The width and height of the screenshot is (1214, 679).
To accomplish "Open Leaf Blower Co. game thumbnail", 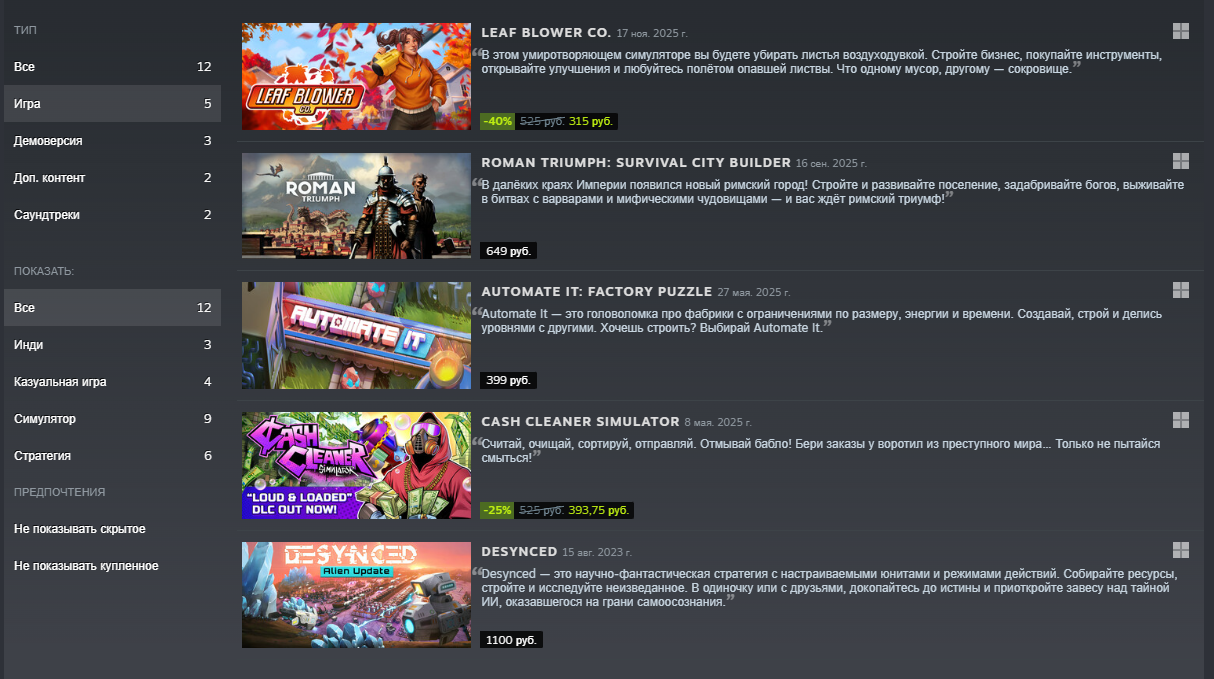I will point(356,76).
